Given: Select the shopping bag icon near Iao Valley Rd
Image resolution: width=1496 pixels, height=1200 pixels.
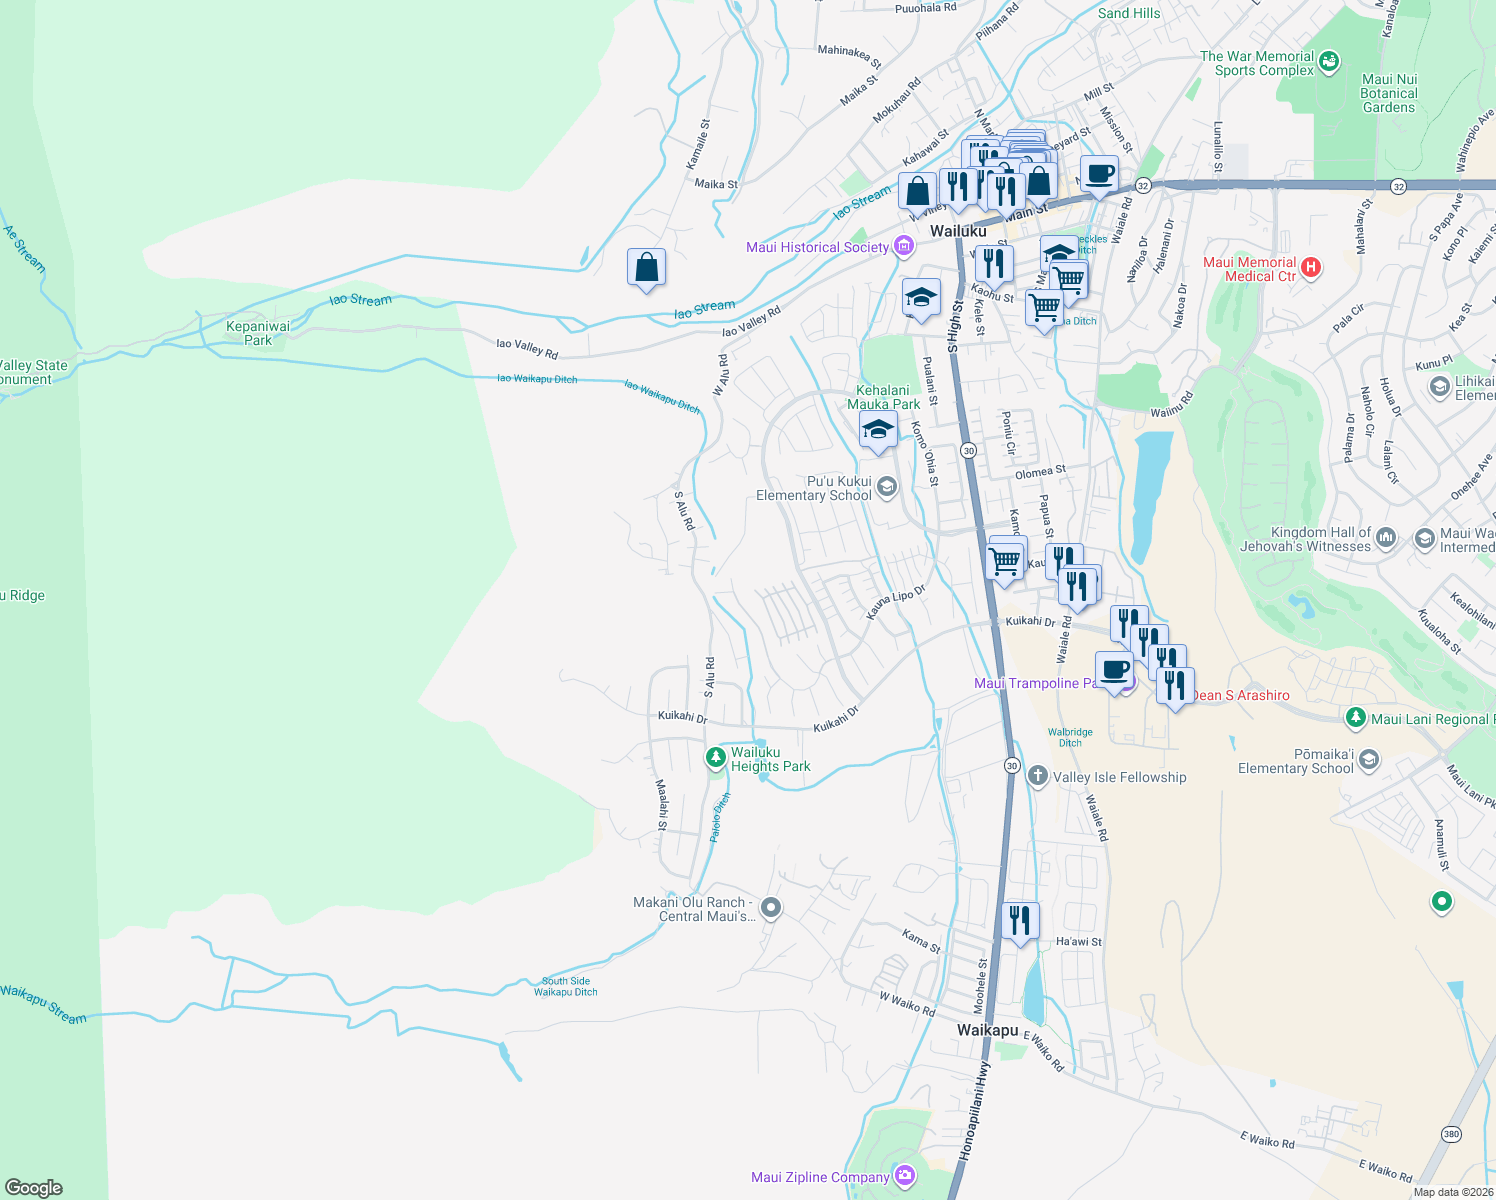Looking at the screenshot, I should pos(645,267).
